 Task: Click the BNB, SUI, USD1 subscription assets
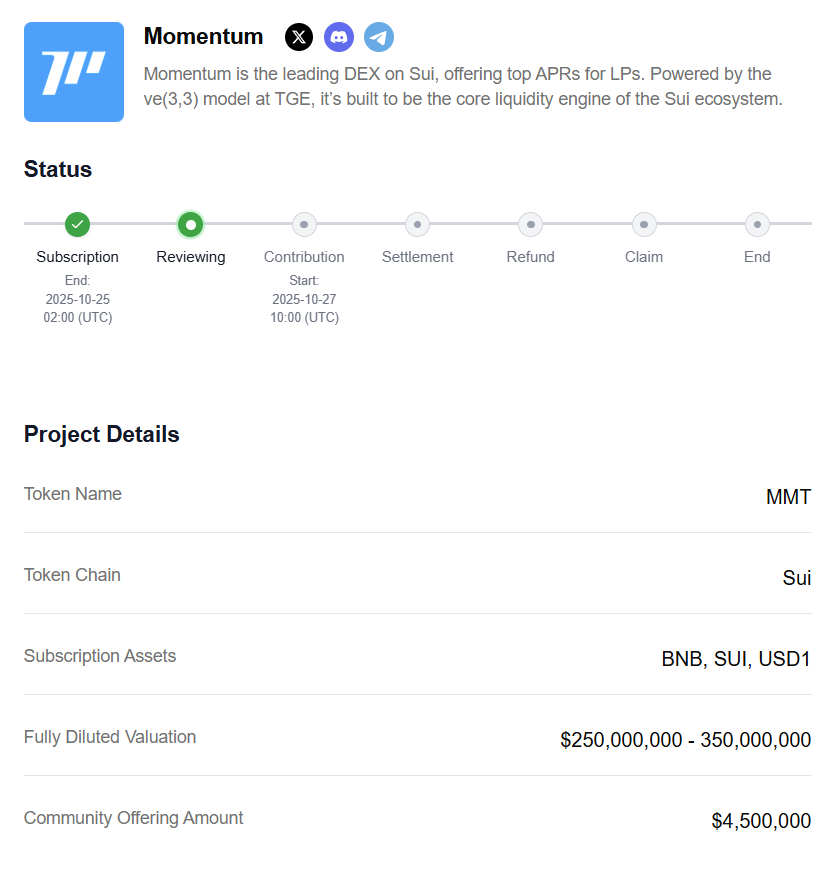pos(735,659)
